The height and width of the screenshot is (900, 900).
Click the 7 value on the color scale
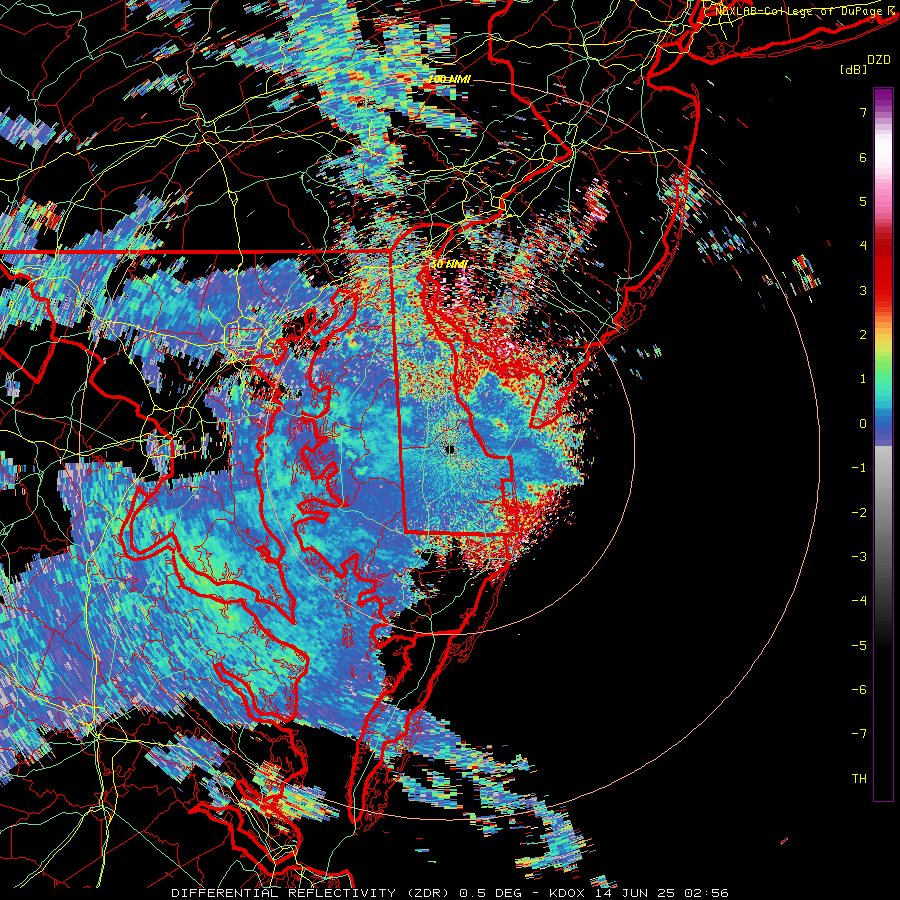click(863, 112)
